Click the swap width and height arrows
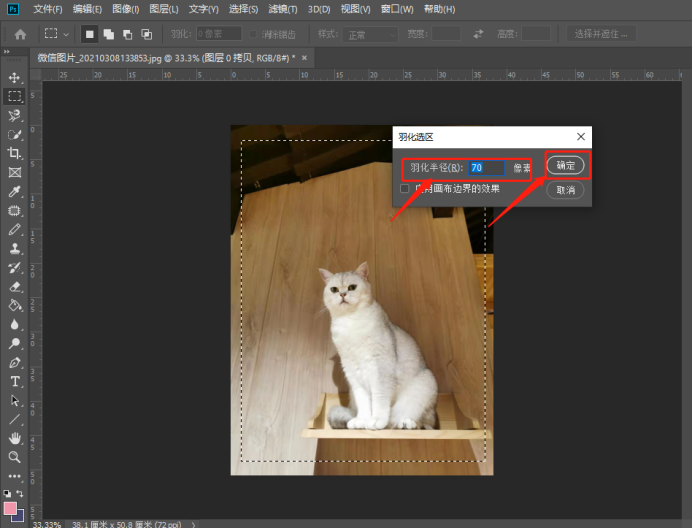The image size is (692, 528). (x=478, y=34)
